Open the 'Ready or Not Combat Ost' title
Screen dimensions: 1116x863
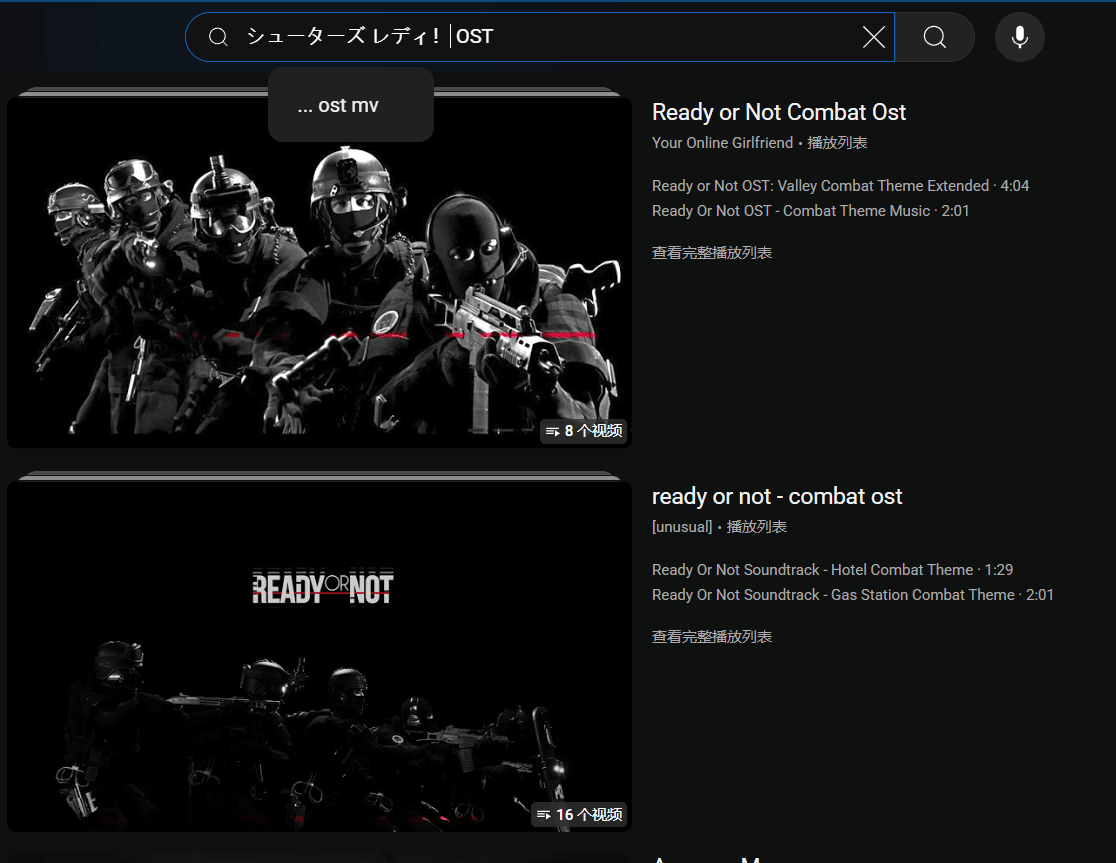coord(779,112)
